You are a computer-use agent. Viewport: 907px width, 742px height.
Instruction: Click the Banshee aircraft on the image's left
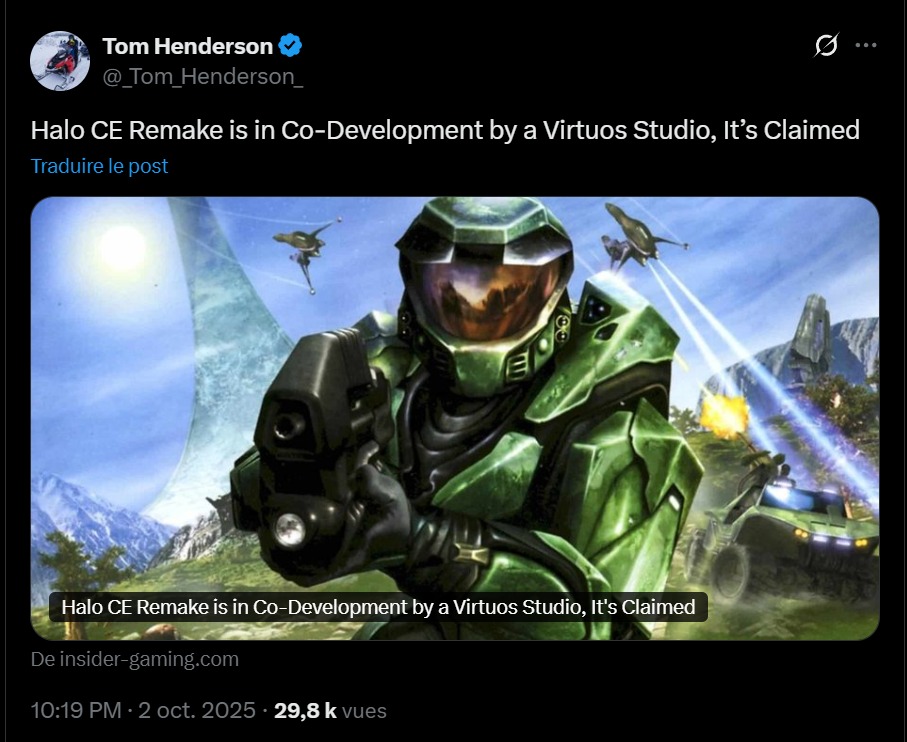(x=307, y=252)
